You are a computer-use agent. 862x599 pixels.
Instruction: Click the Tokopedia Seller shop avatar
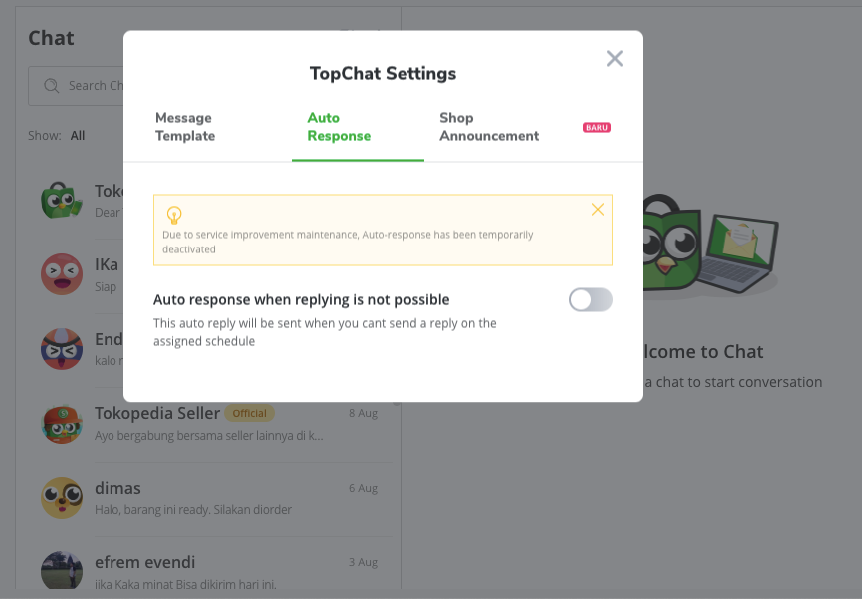coord(61,422)
